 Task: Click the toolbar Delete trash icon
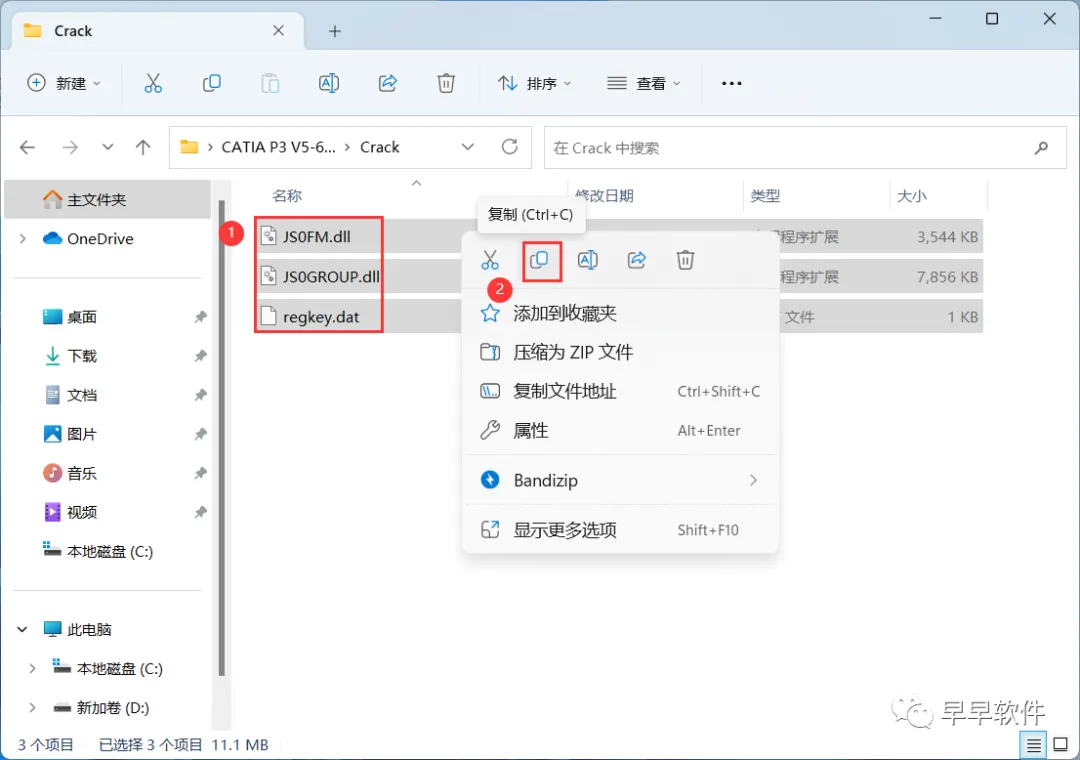point(446,83)
